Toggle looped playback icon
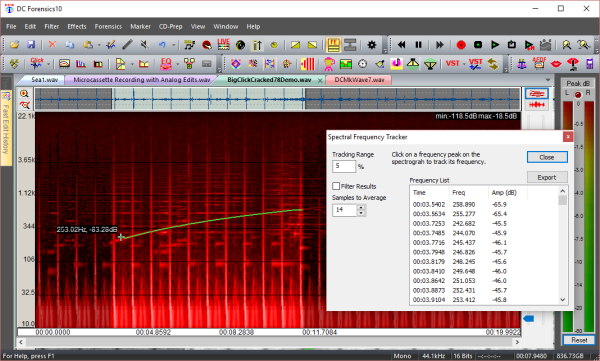The width and height of the screenshot is (600, 361). [512, 45]
